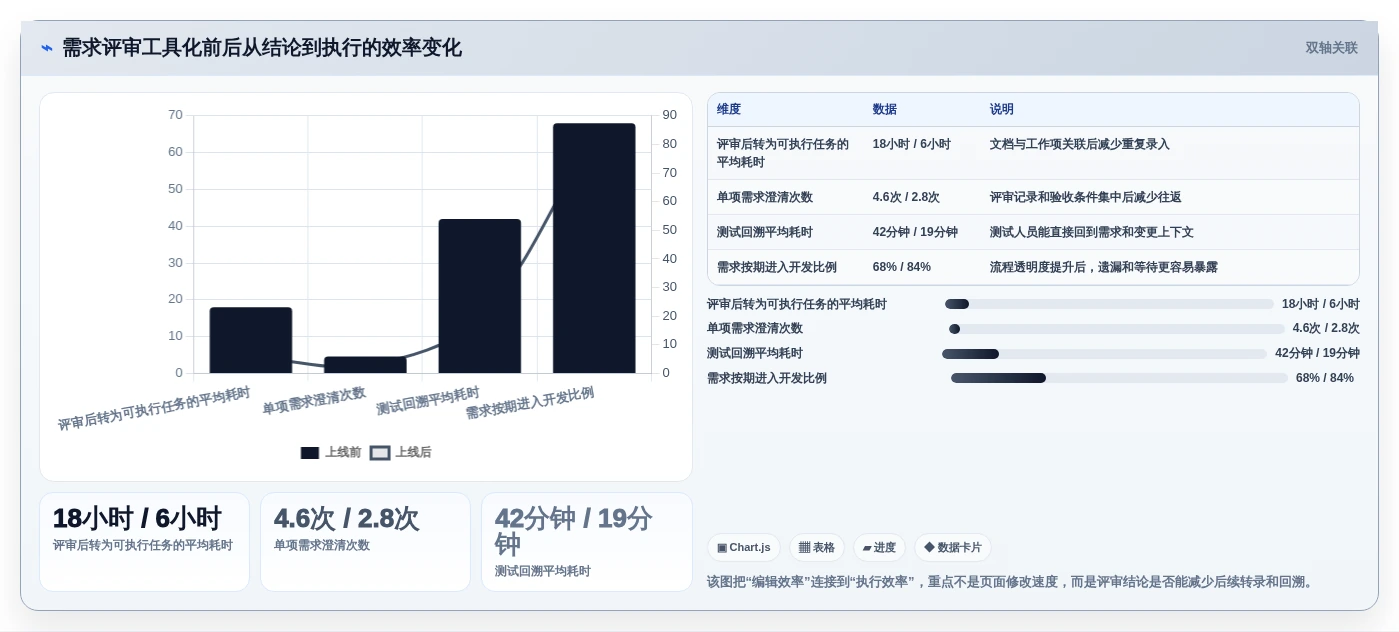Click the 测试回溯平均耗时 bar in chart
1399x632 pixels.
tap(480, 296)
